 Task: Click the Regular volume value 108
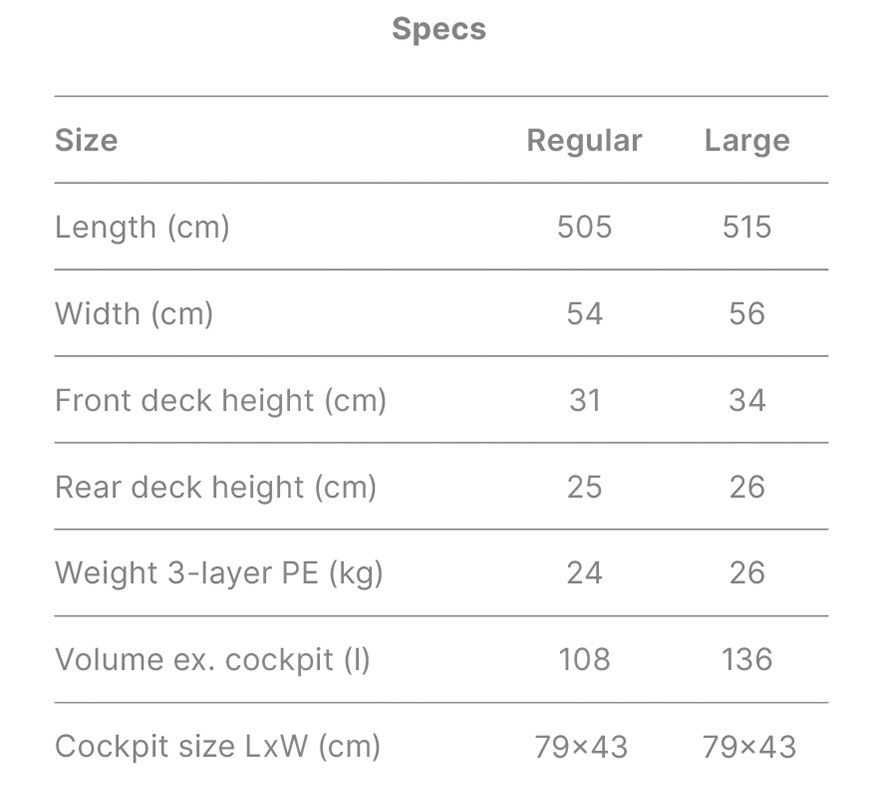click(x=584, y=660)
